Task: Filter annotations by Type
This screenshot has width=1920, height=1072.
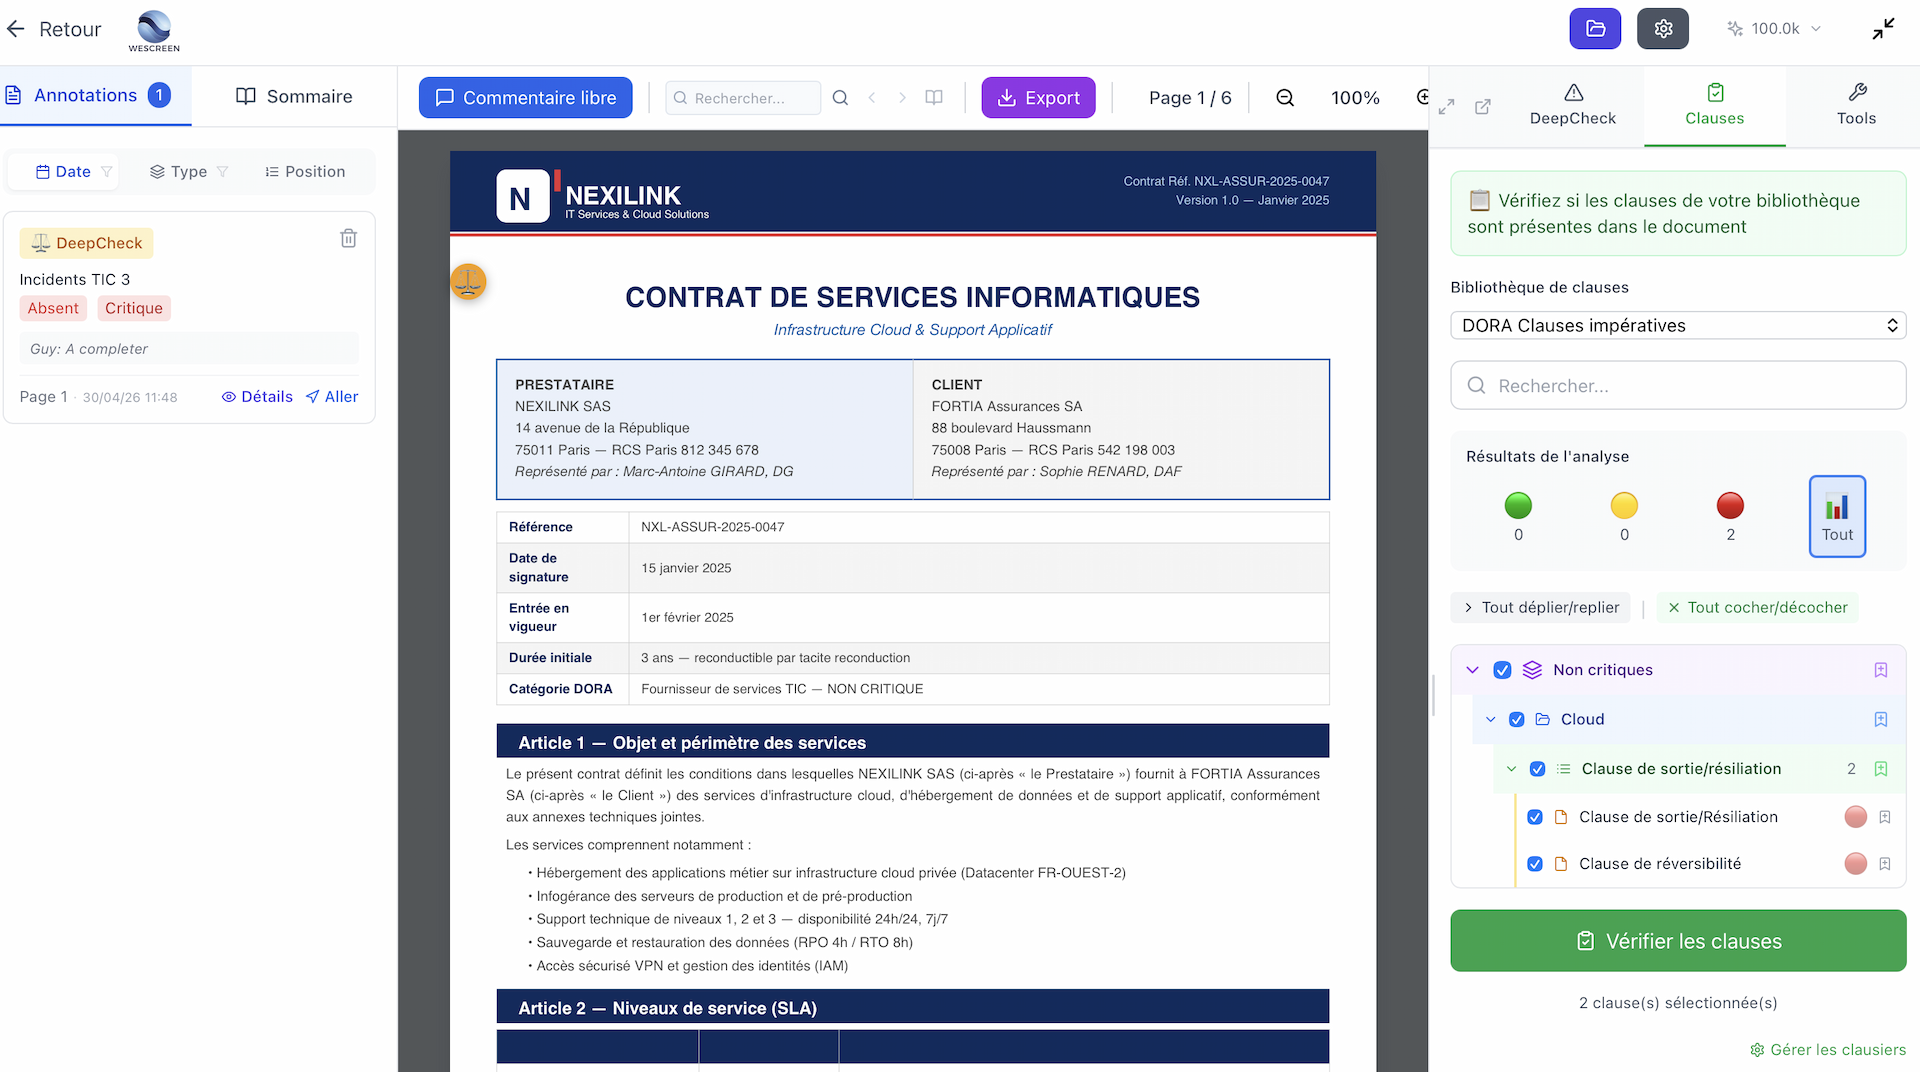Action: (x=188, y=172)
